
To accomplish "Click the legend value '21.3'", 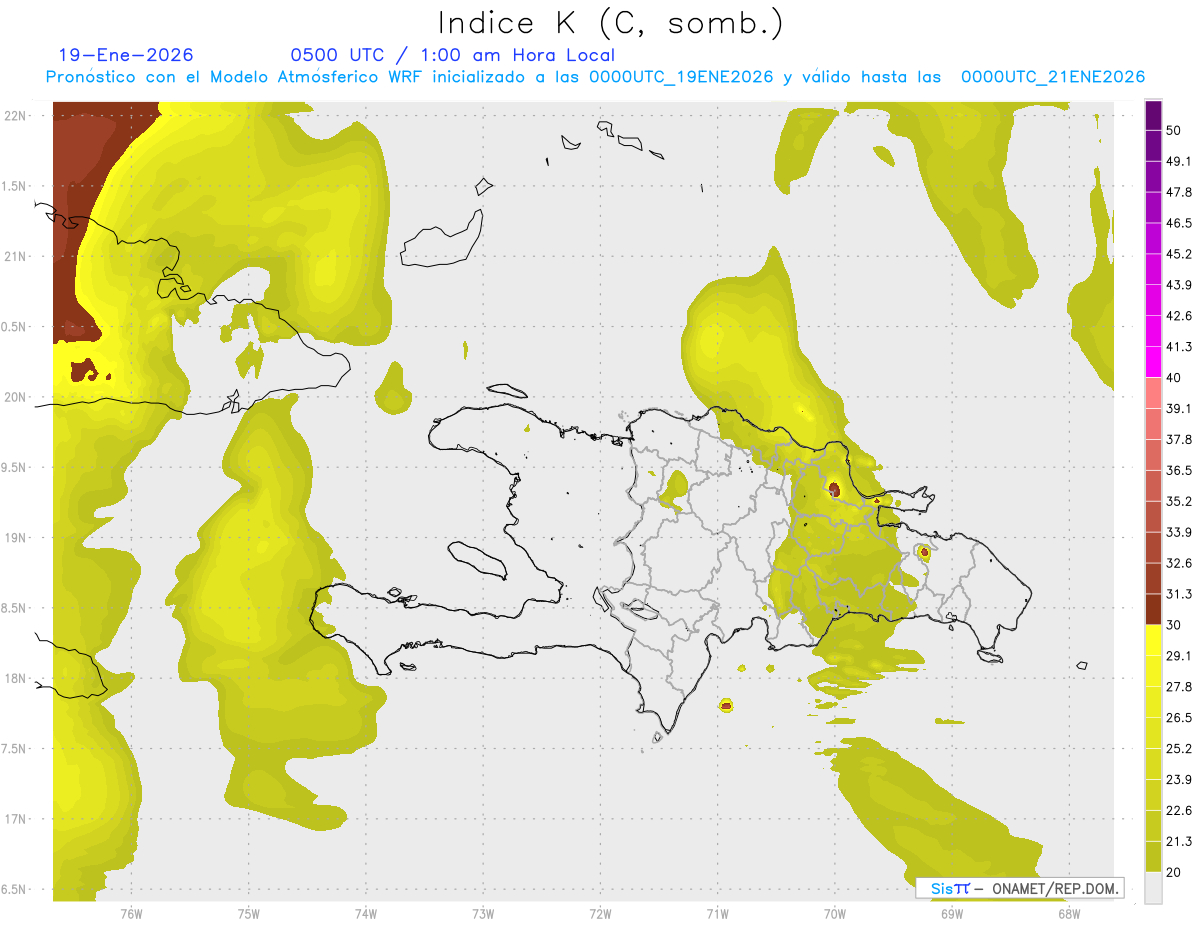I will [x=1179, y=841].
